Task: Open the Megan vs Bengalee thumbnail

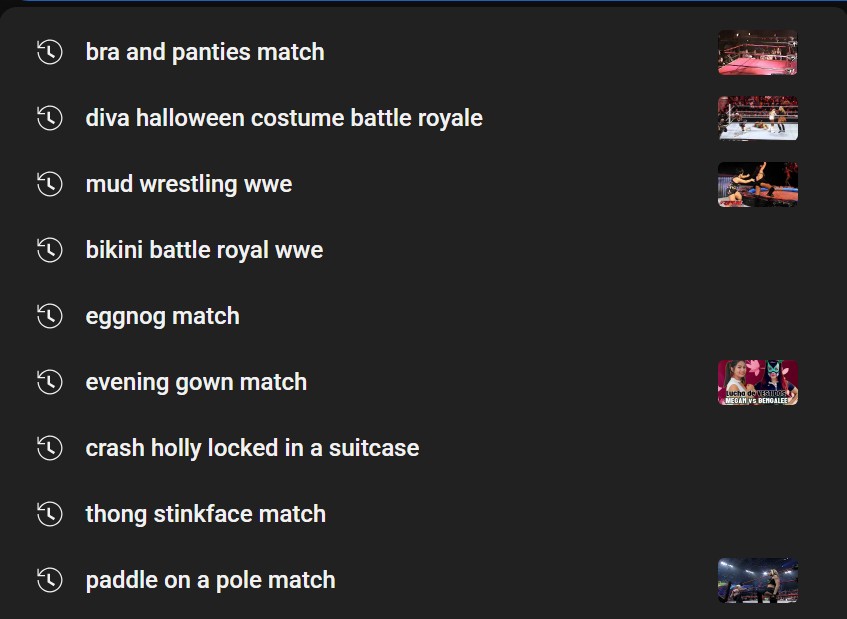Action: 757,382
